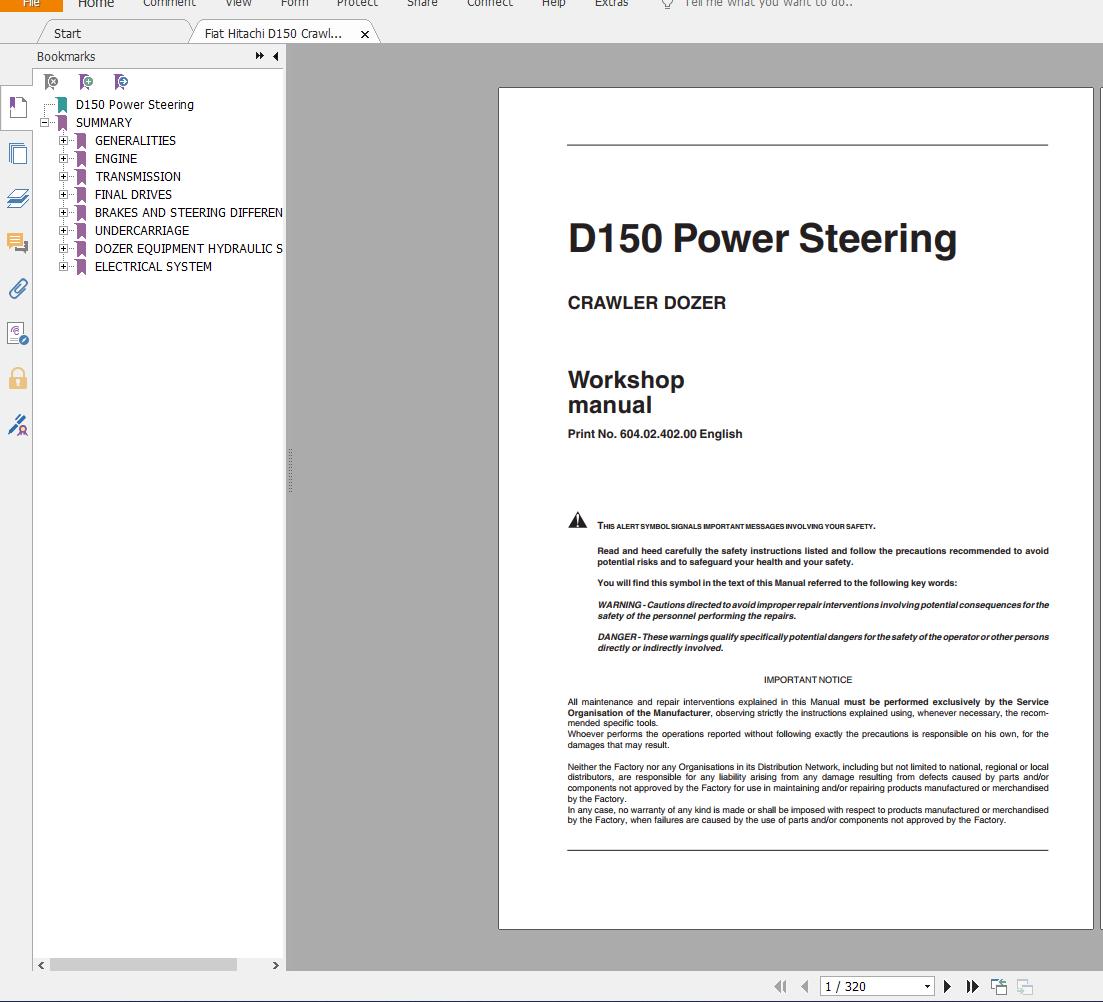Select the UNDERCARRIAGE bookmark
1103x1002 pixels.
pyautogui.click(x=142, y=231)
